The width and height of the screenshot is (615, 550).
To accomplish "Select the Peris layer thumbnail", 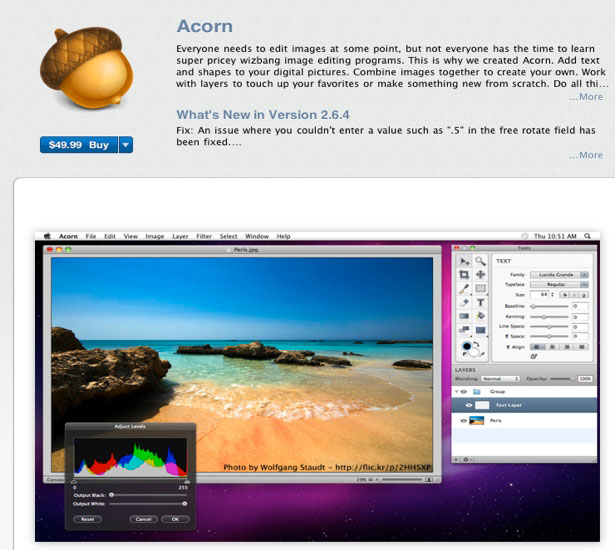I will (477, 421).
